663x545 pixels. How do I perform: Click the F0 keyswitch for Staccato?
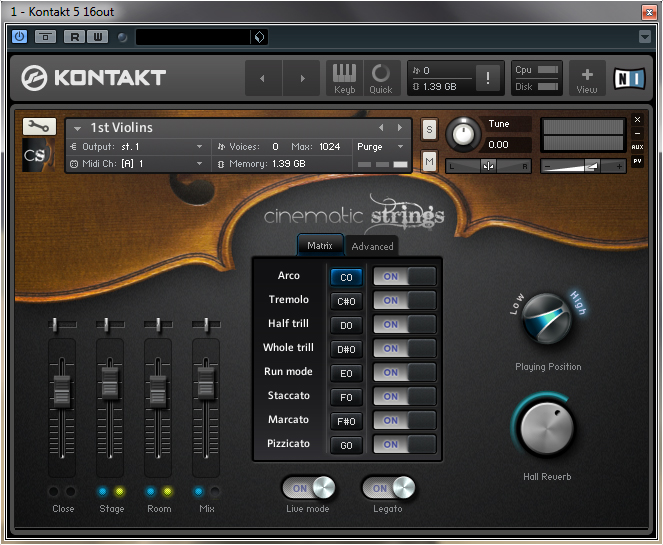(346, 397)
